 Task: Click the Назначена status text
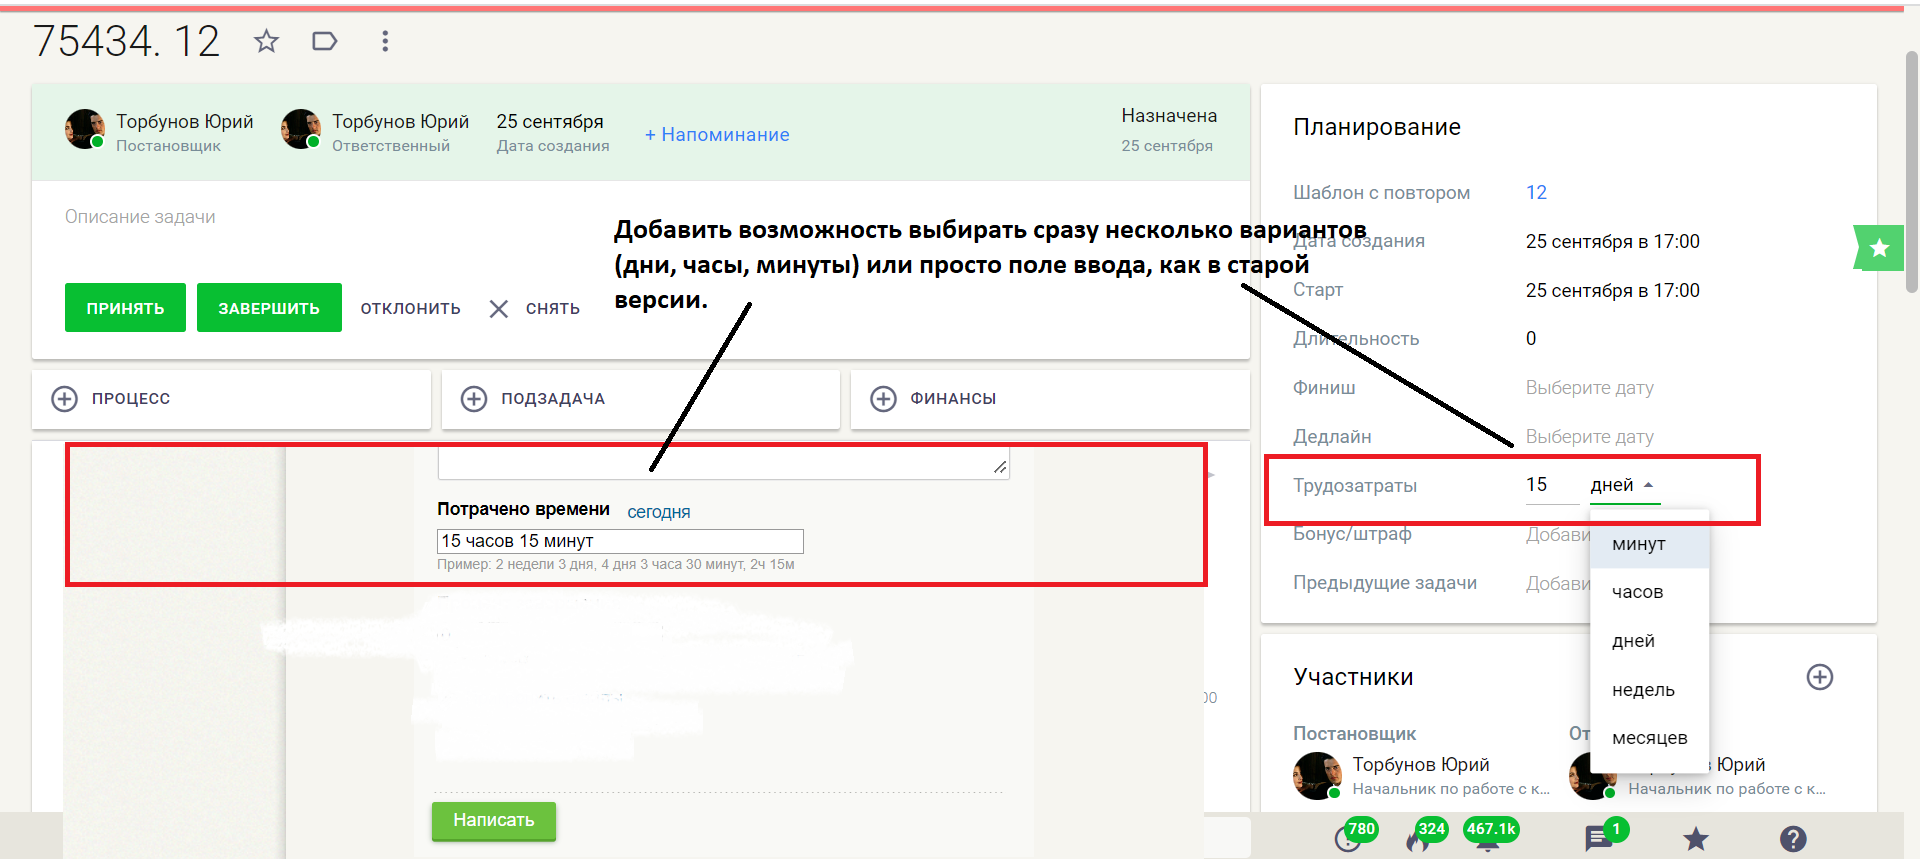[x=1169, y=116]
